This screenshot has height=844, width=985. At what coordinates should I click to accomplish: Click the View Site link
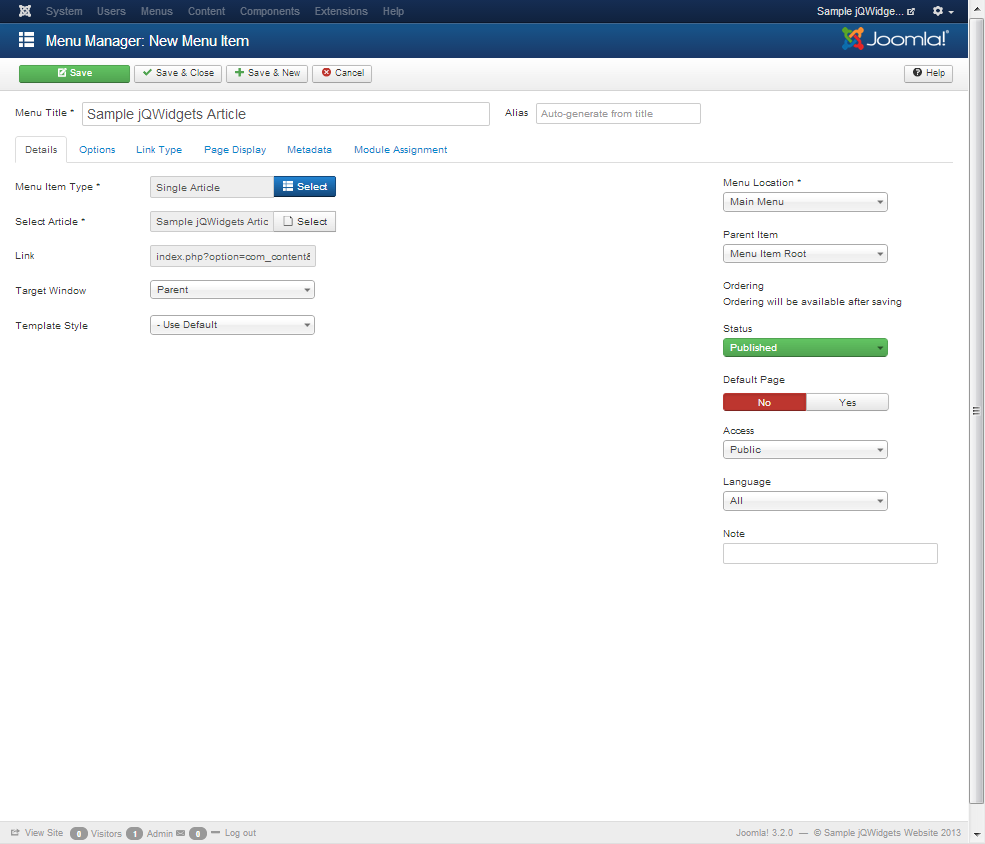(x=44, y=833)
